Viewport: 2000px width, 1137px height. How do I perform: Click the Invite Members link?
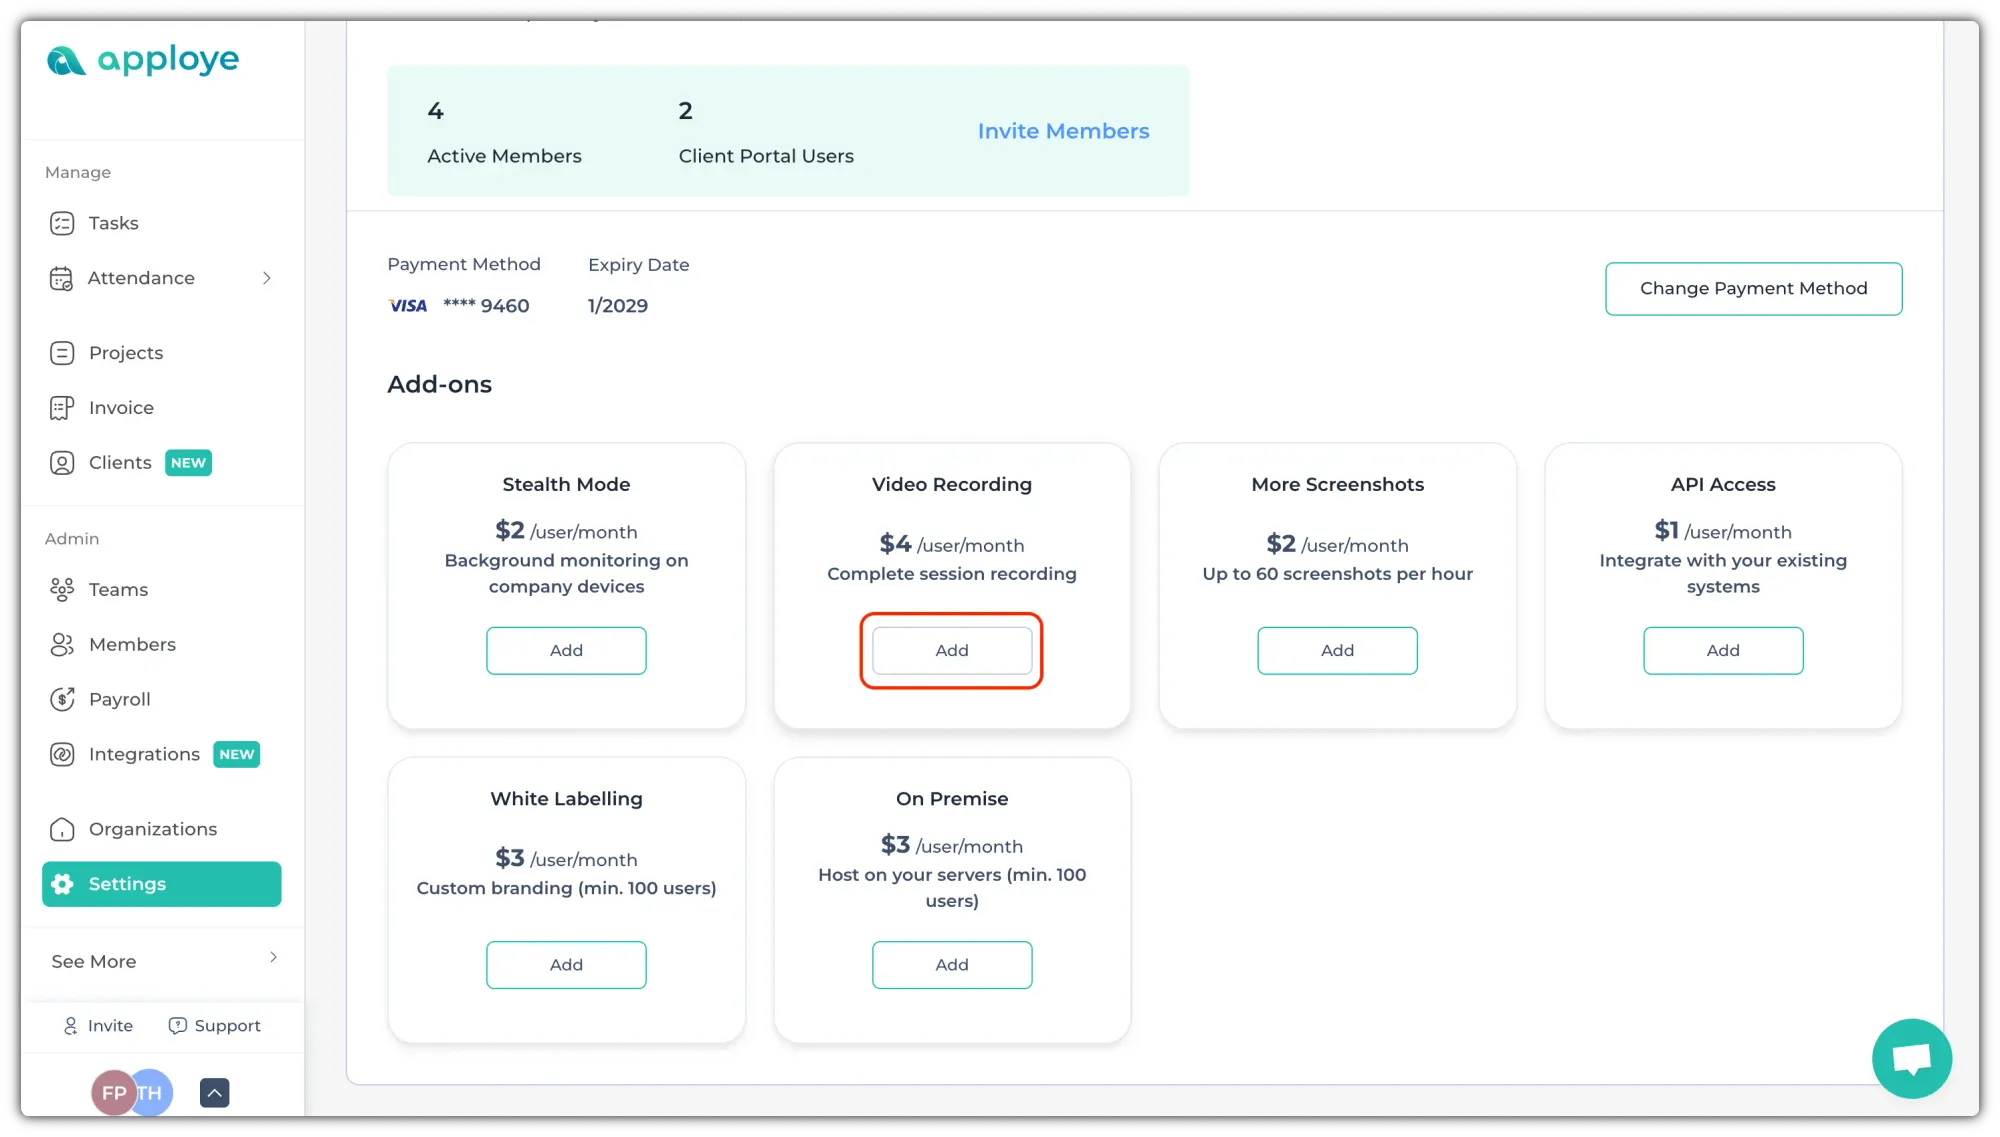1063,131
